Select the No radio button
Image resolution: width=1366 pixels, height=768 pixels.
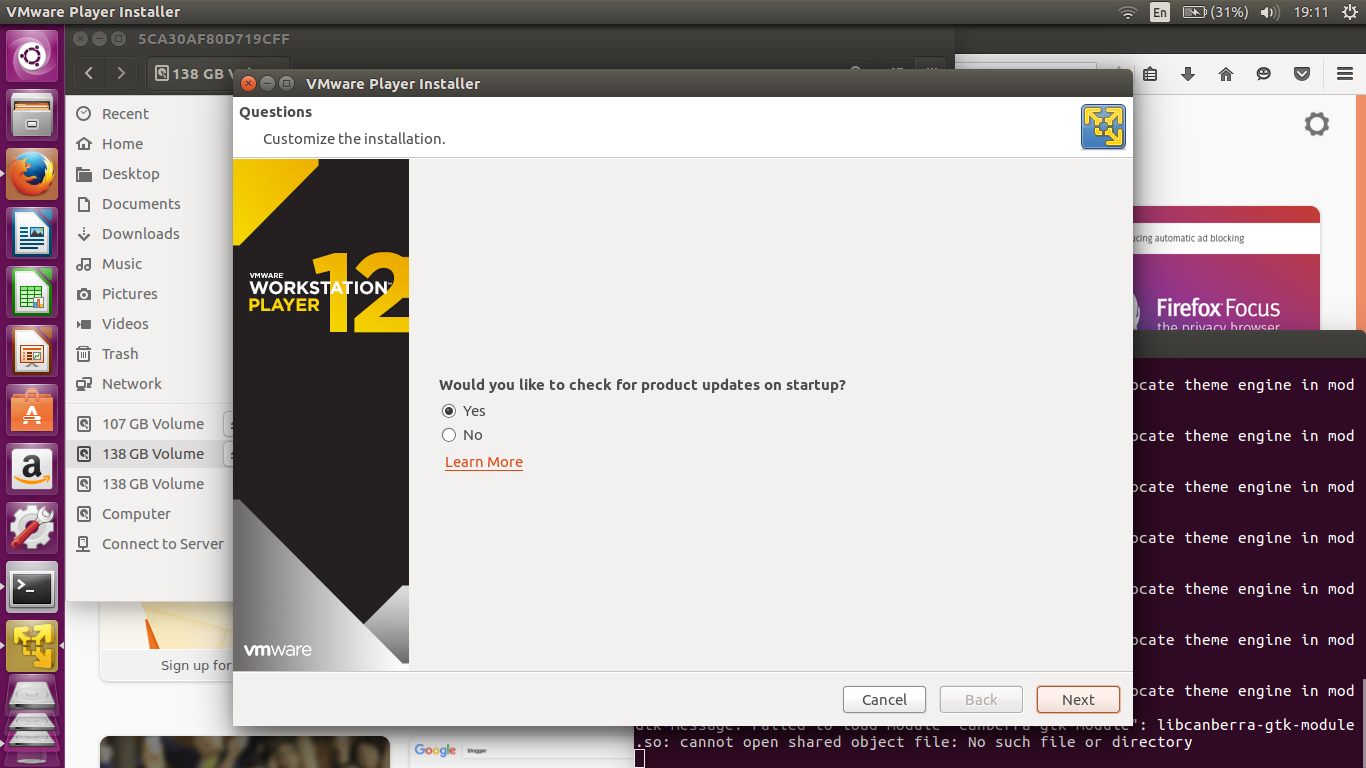pos(449,435)
